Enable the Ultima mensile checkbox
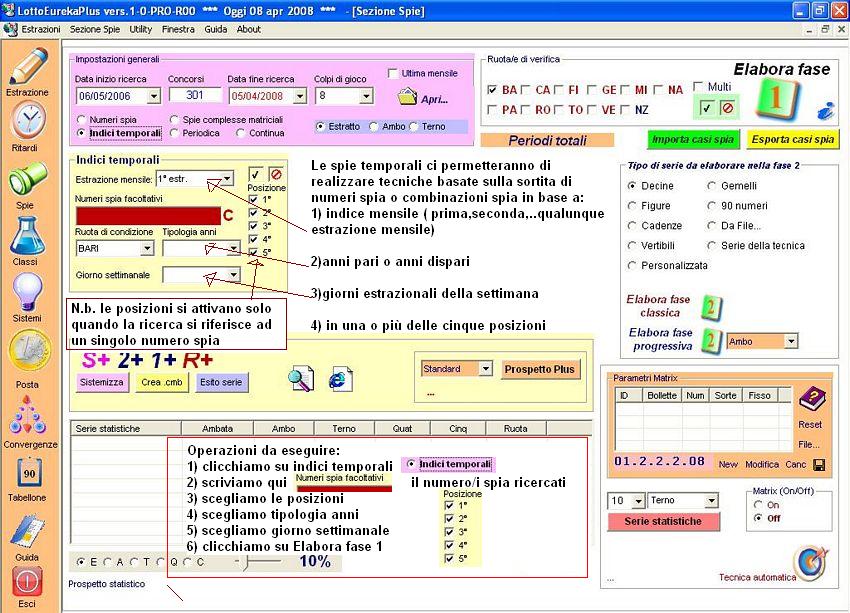Viewport: 850px width, 613px height. [393, 73]
